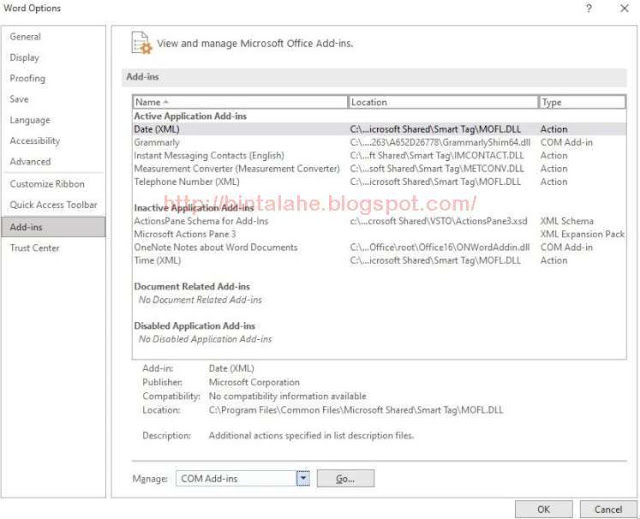This screenshot has height=519, width=640.
Task: Click the XML Schema type cell
Action: coord(567,221)
